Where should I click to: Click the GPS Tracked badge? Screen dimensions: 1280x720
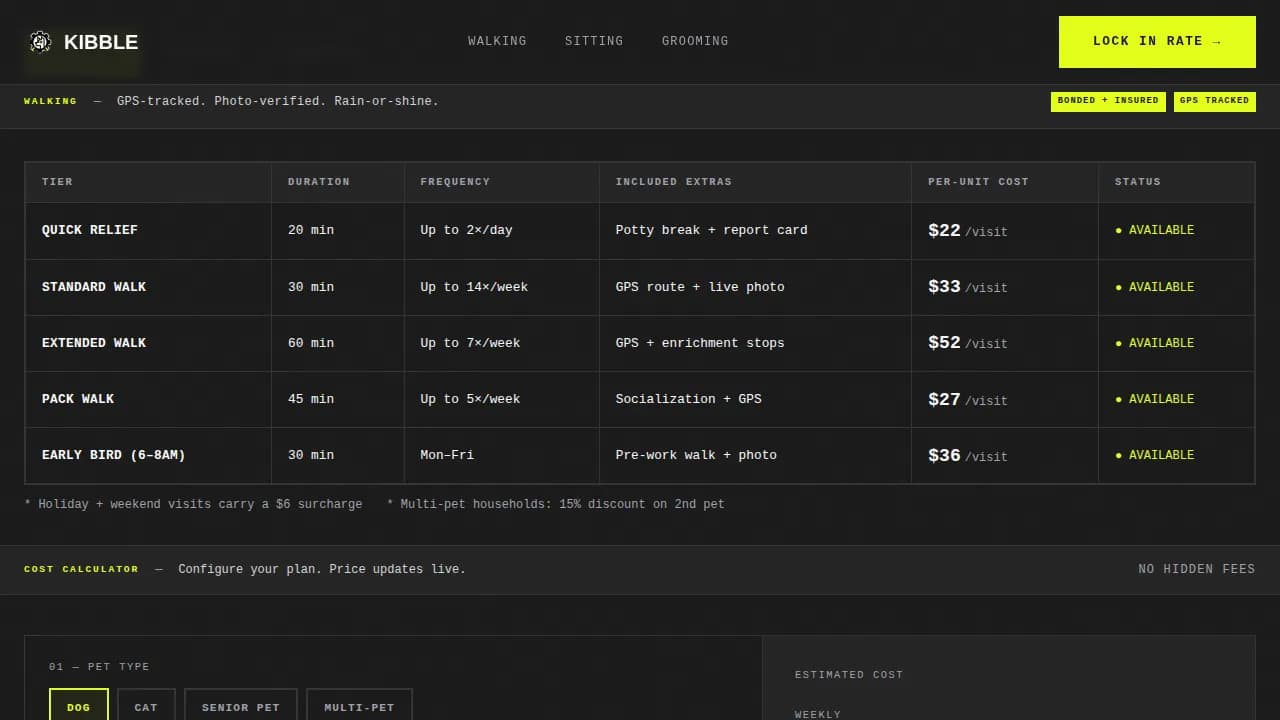tap(1214, 101)
